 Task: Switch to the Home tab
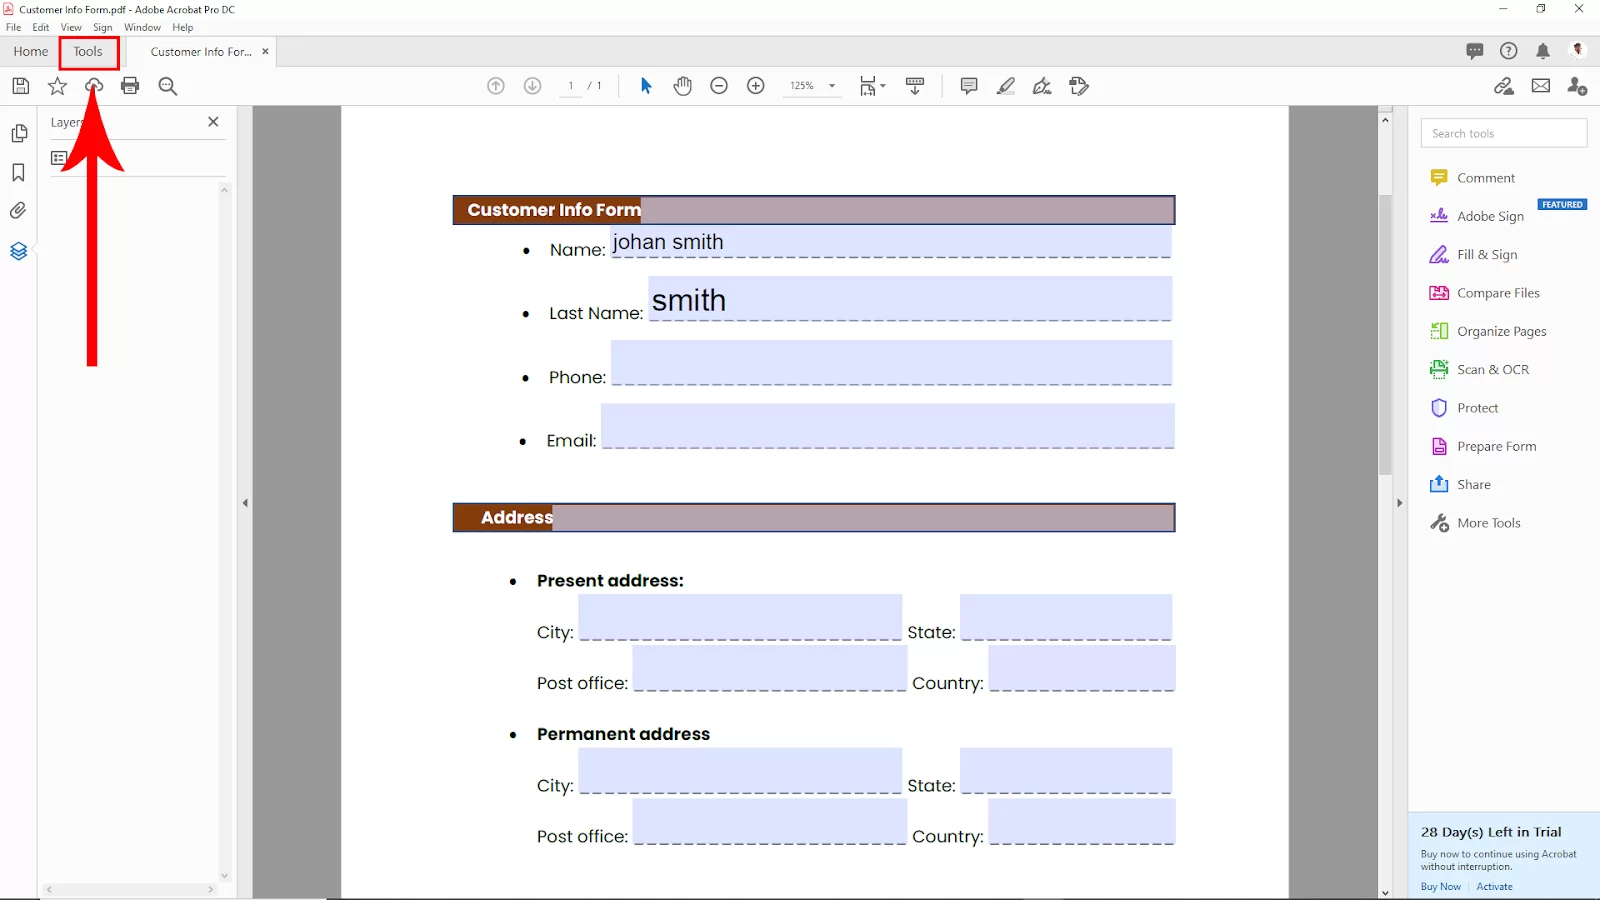click(31, 51)
